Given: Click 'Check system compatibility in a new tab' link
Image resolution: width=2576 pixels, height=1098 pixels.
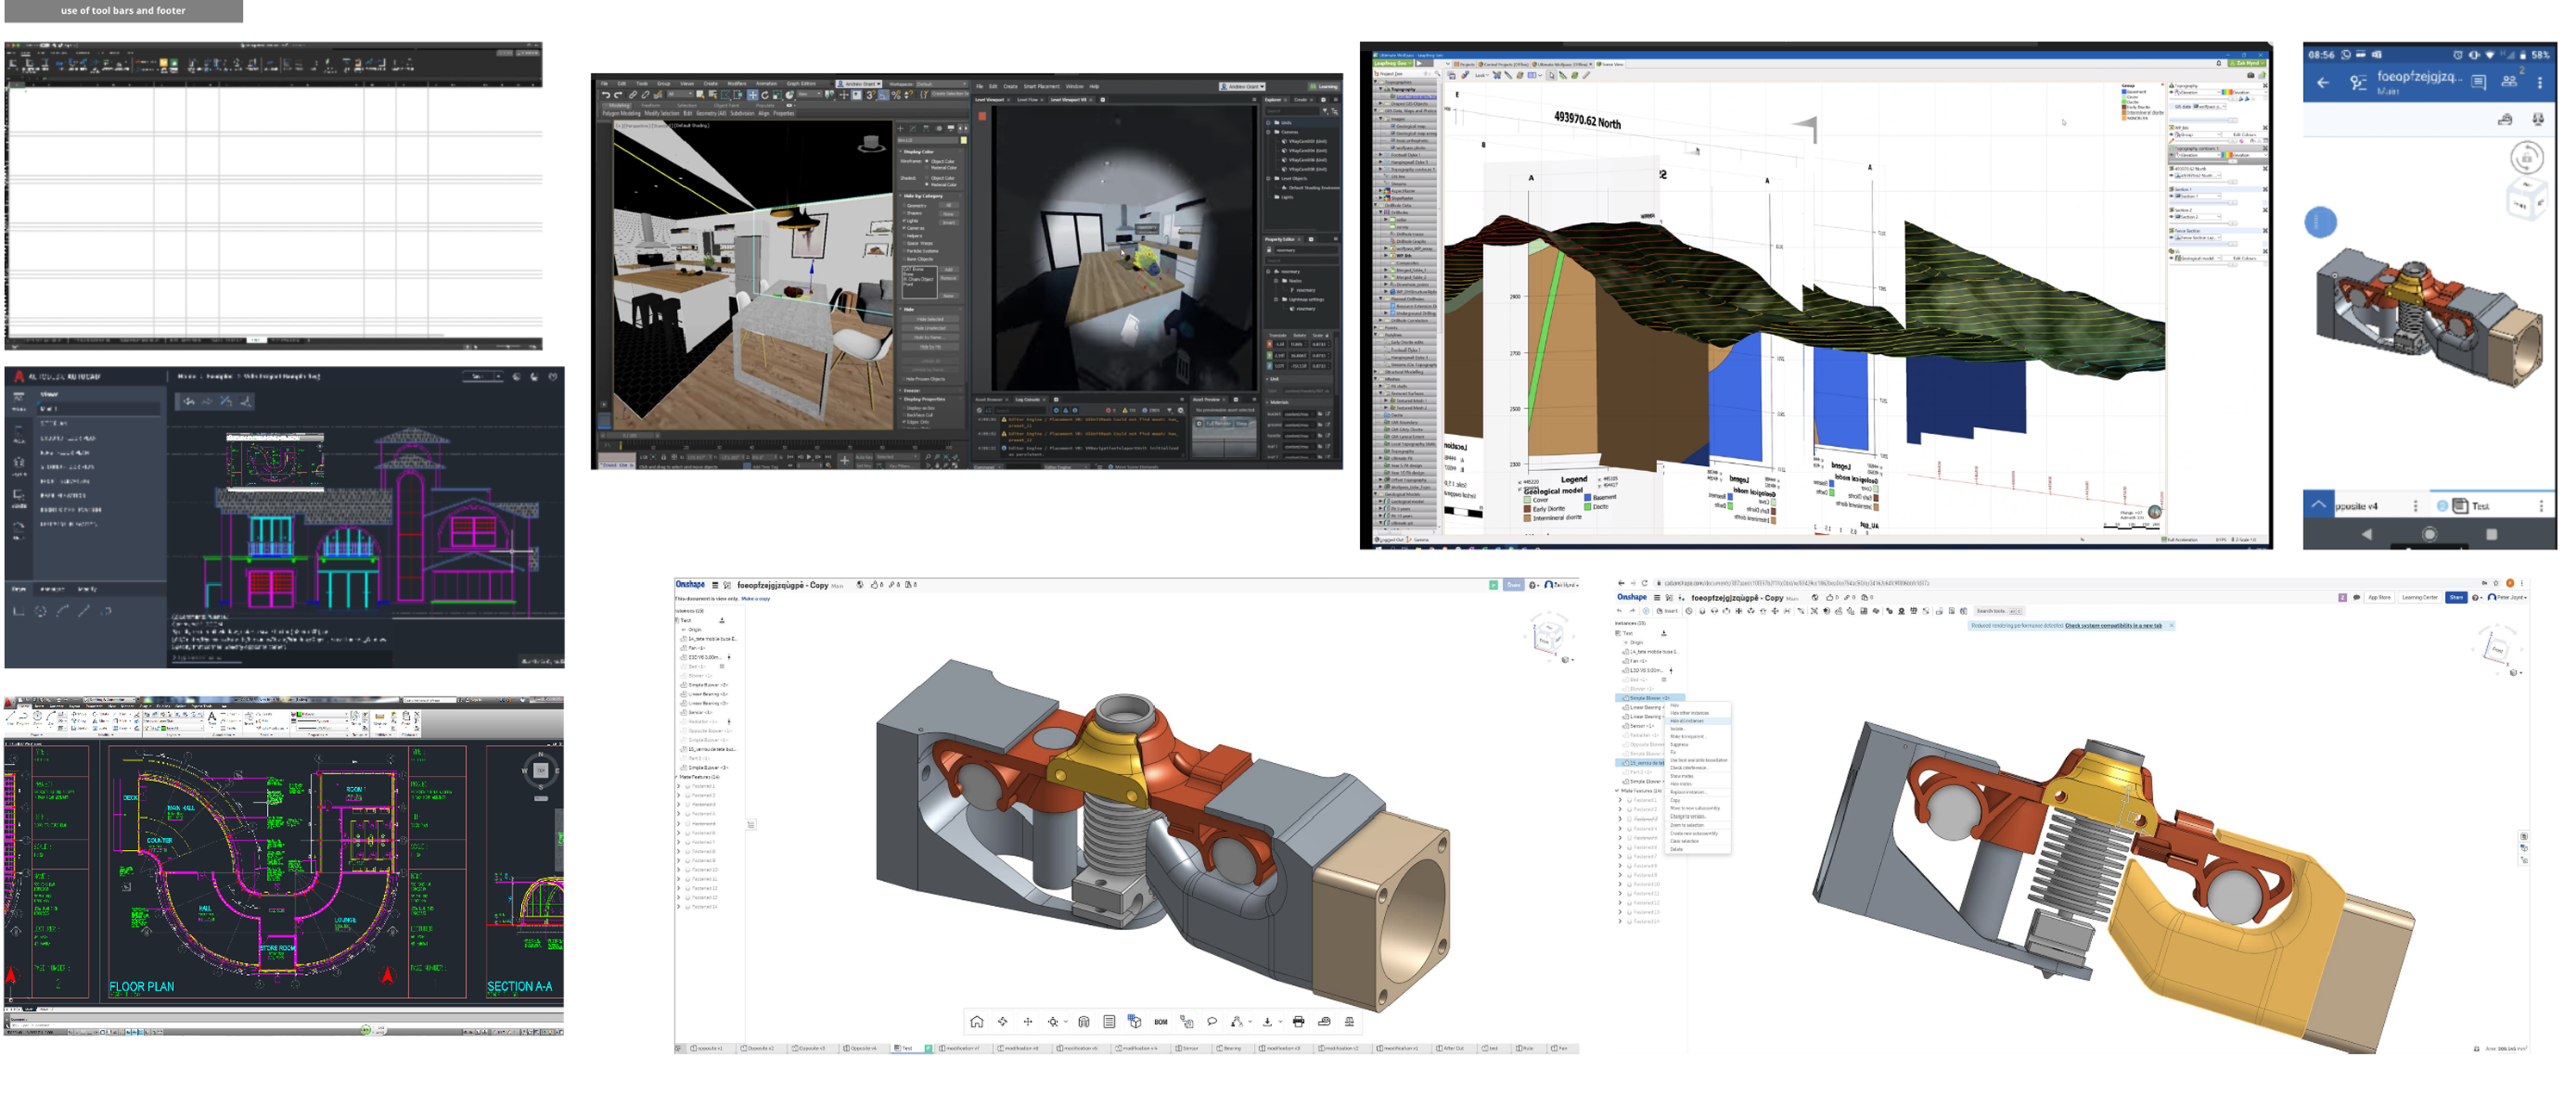Looking at the screenshot, I should [x=2114, y=626].
